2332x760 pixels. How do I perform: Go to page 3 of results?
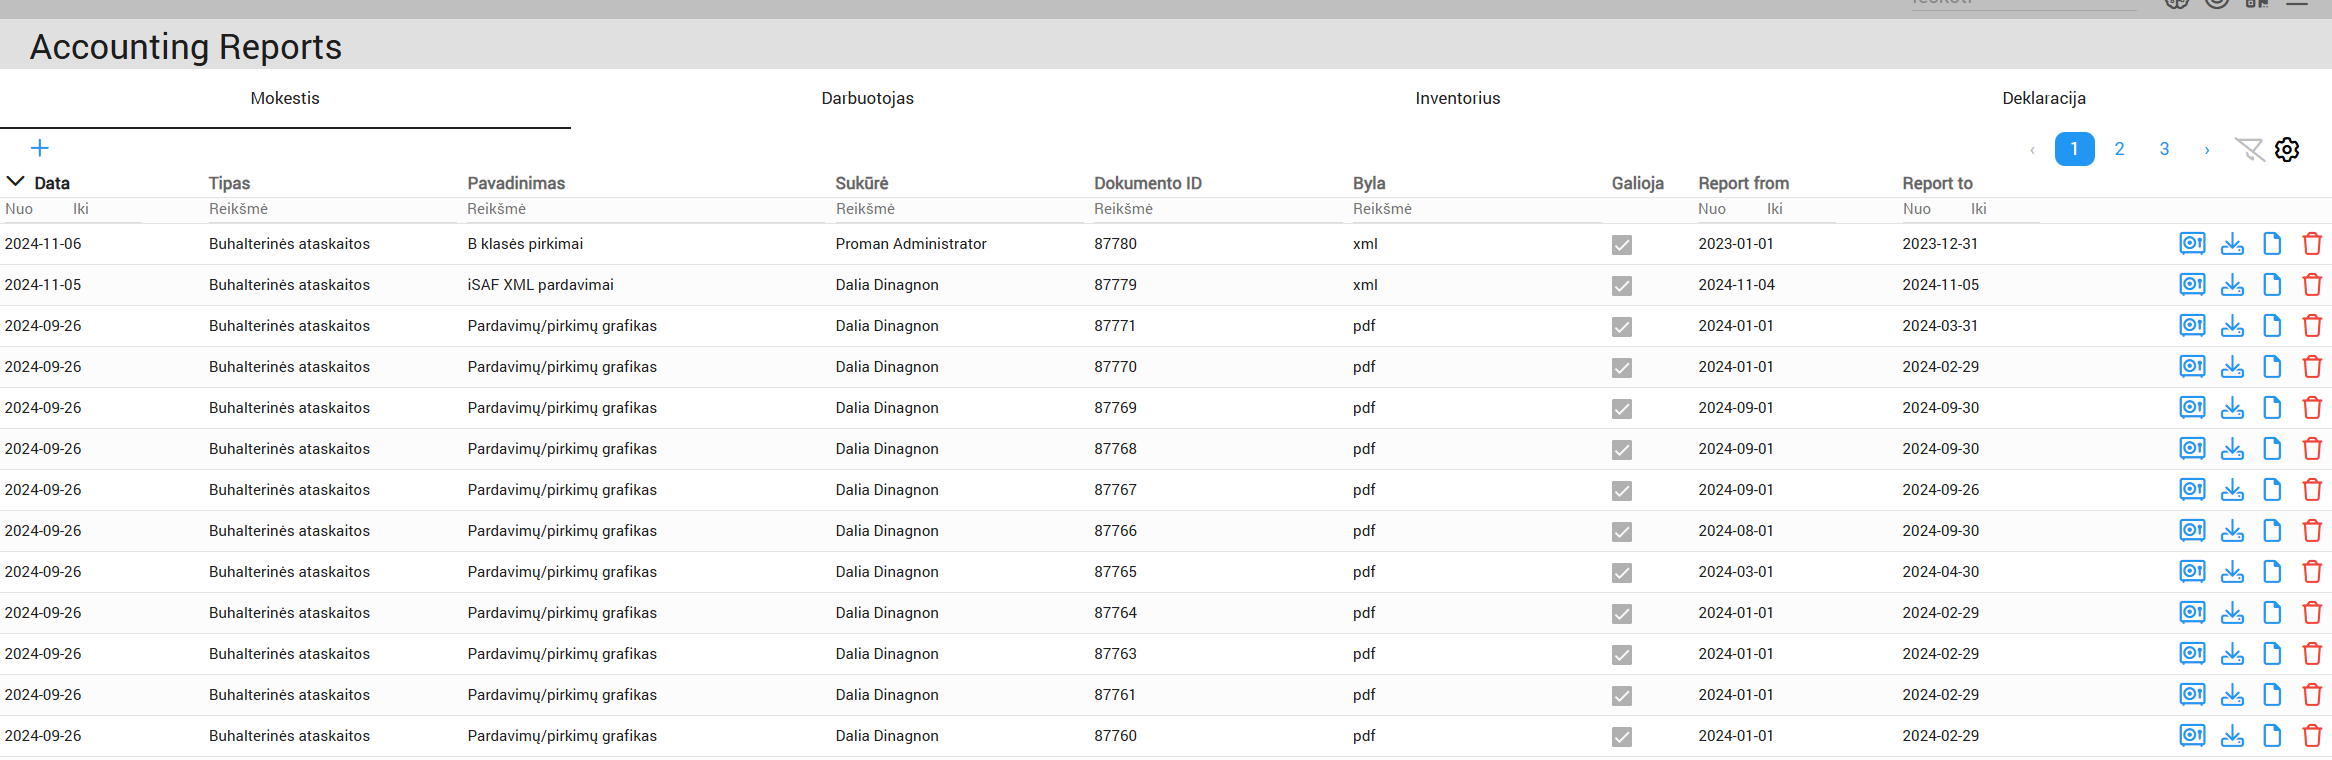(x=2164, y=149)
